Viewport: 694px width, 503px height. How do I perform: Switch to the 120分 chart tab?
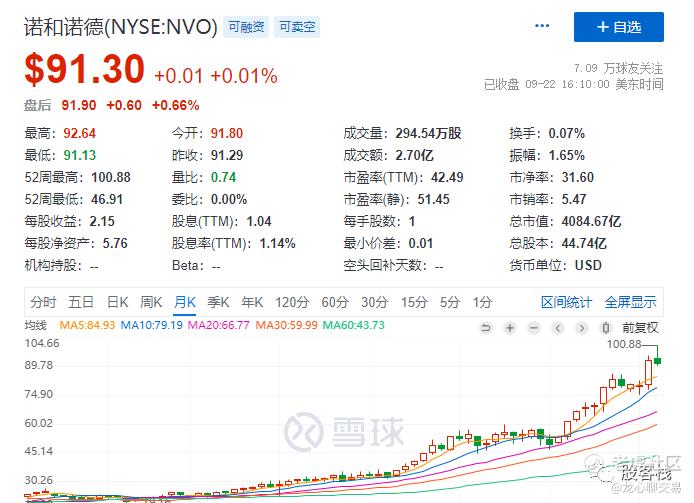(x=292, y=302)
